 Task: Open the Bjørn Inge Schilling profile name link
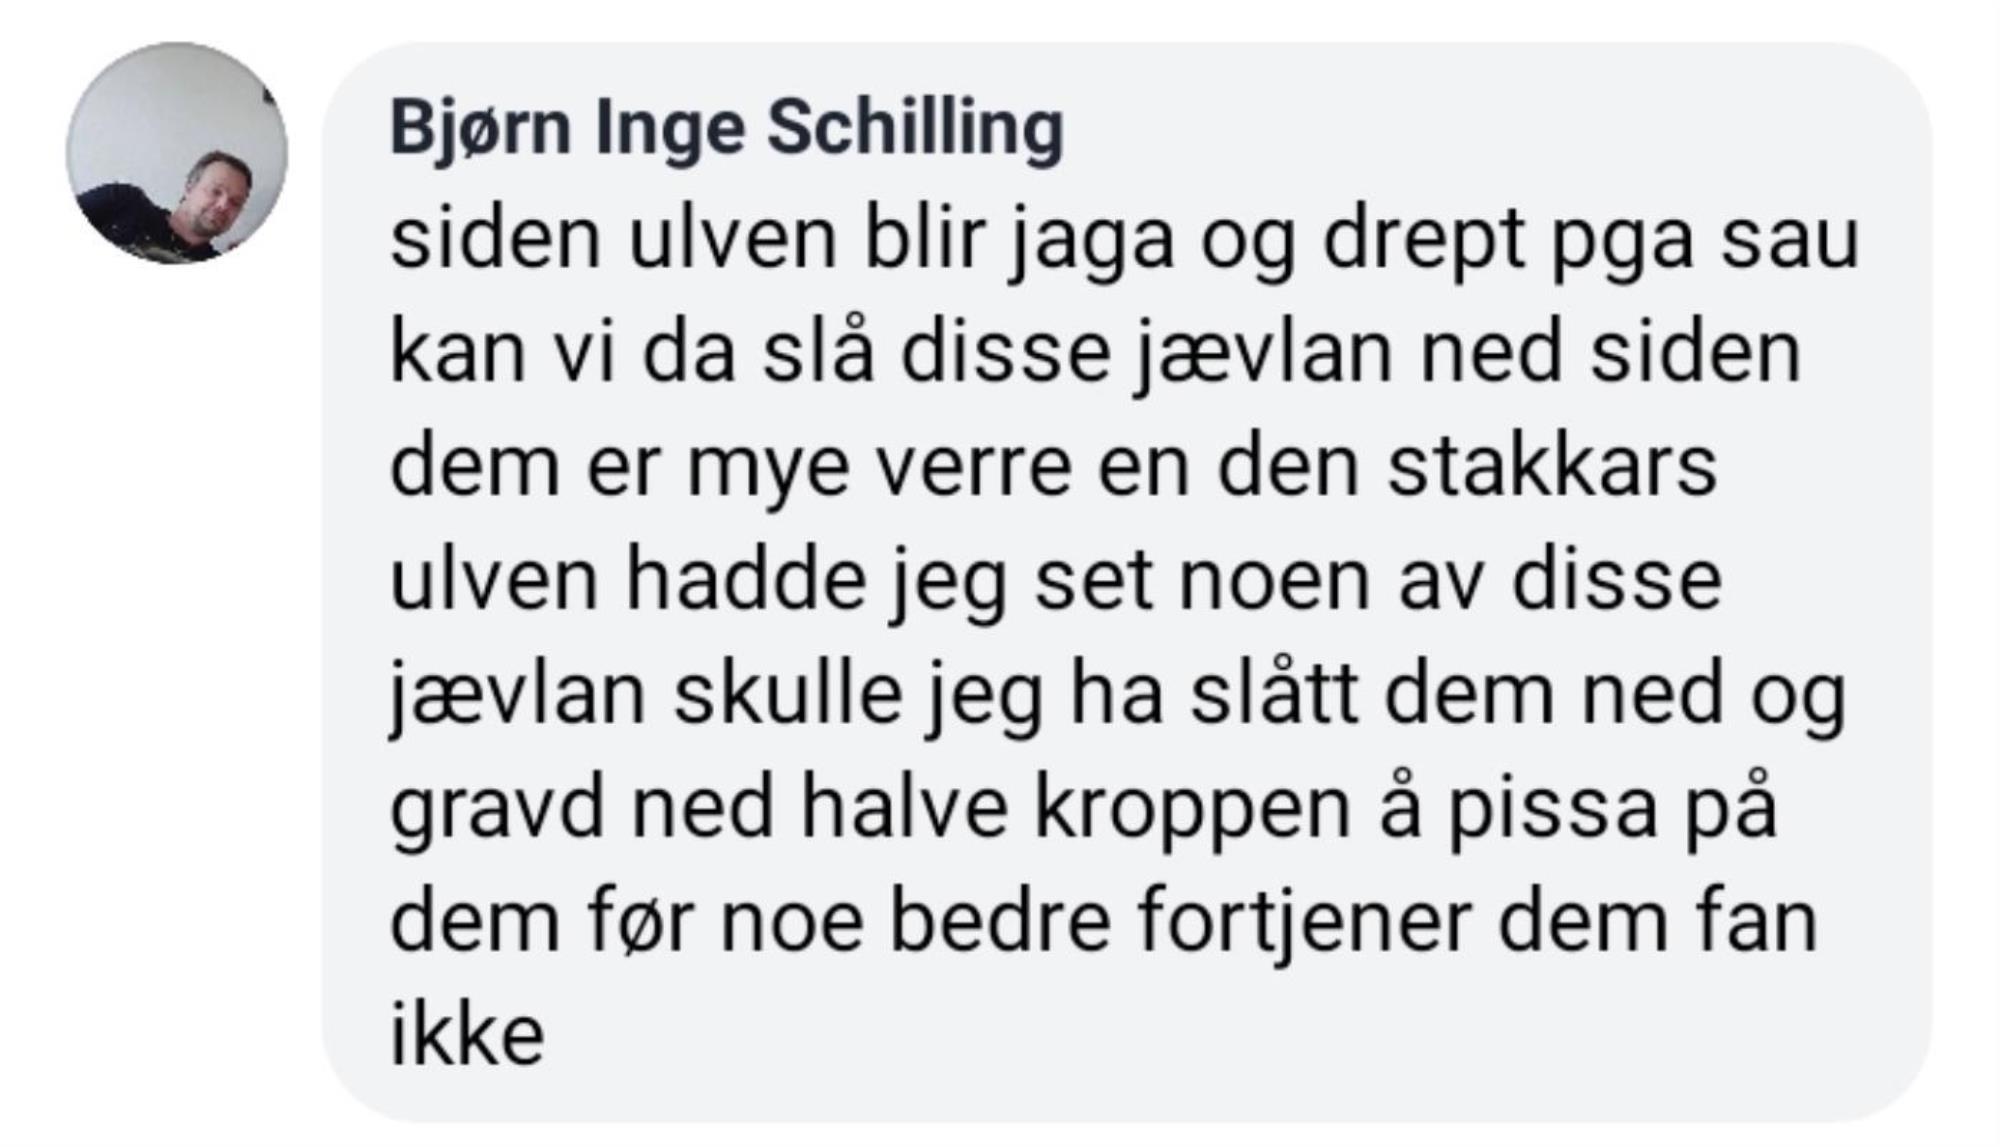click(727, 130)
